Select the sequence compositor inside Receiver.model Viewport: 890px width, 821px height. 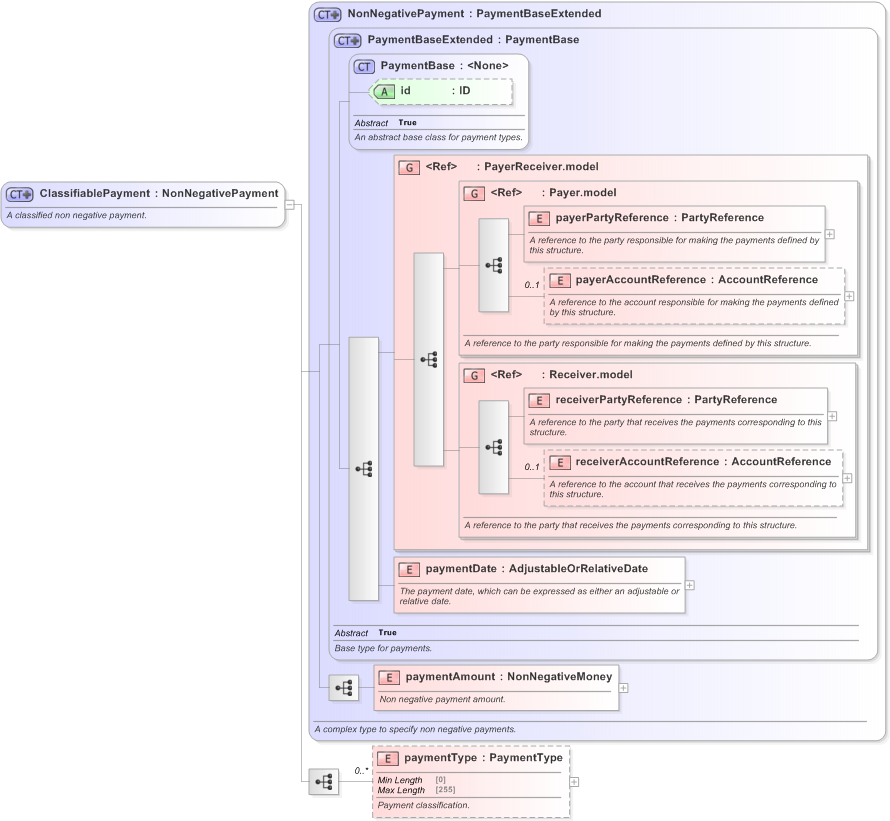(x=493, y=447)
